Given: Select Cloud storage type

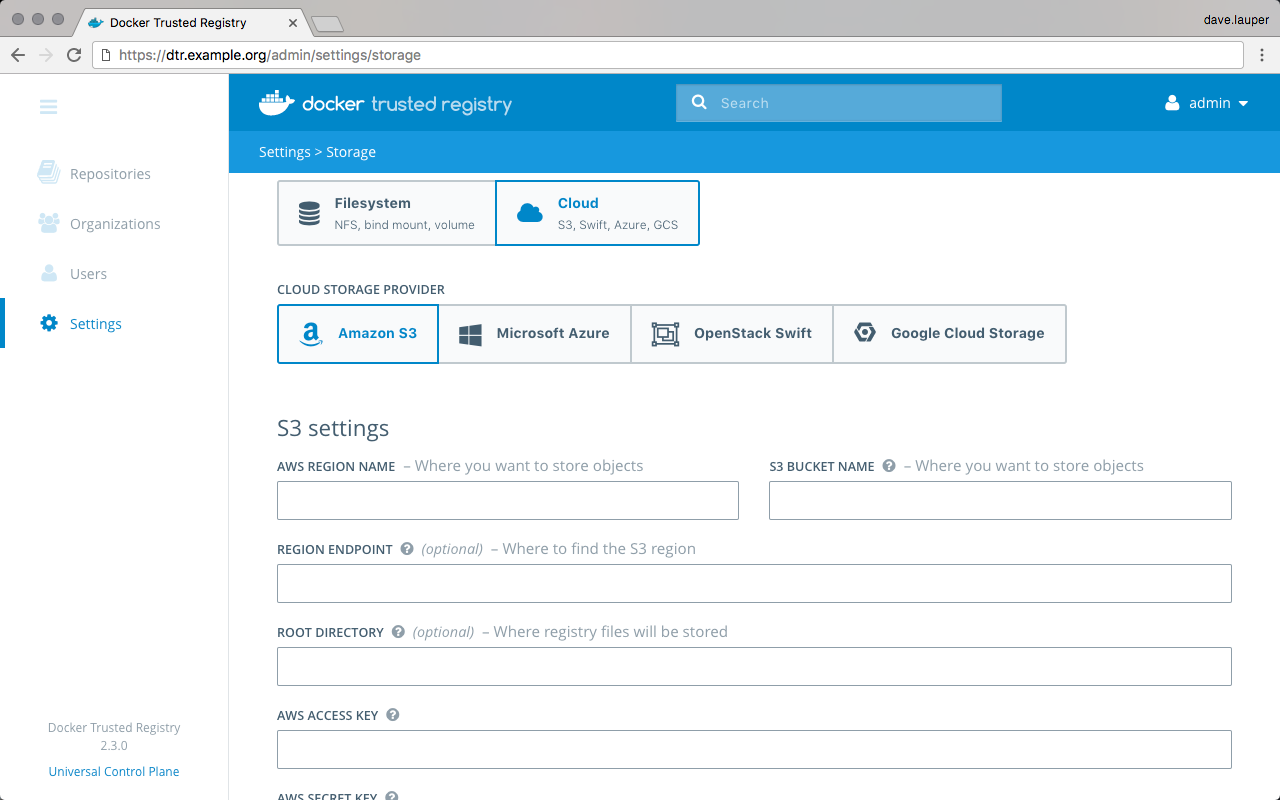Looking at the screenshot, I should point(597,213).
